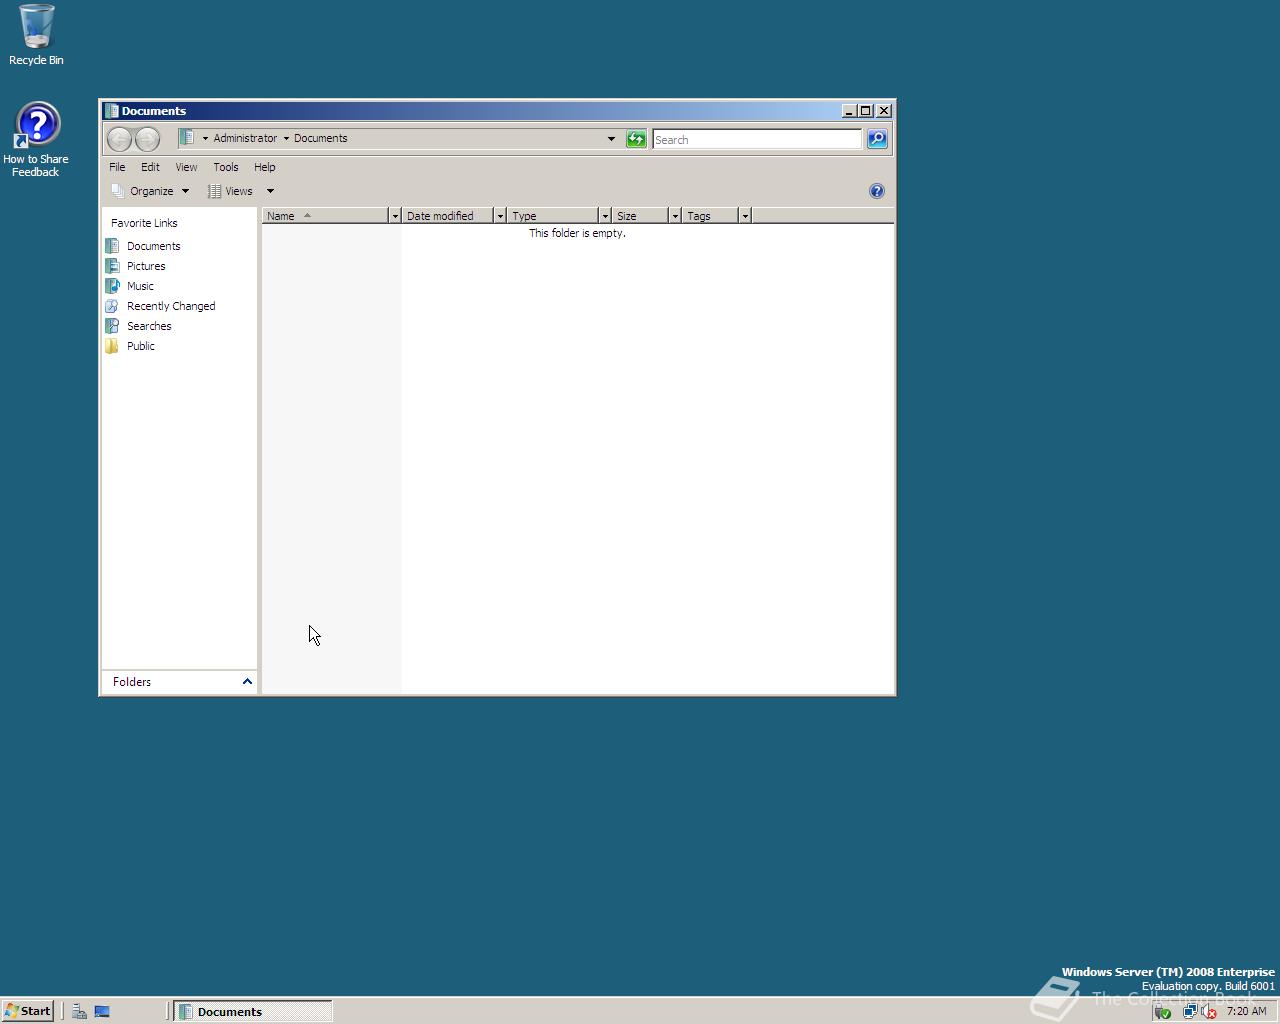Click the Start button

(28, 1011)
